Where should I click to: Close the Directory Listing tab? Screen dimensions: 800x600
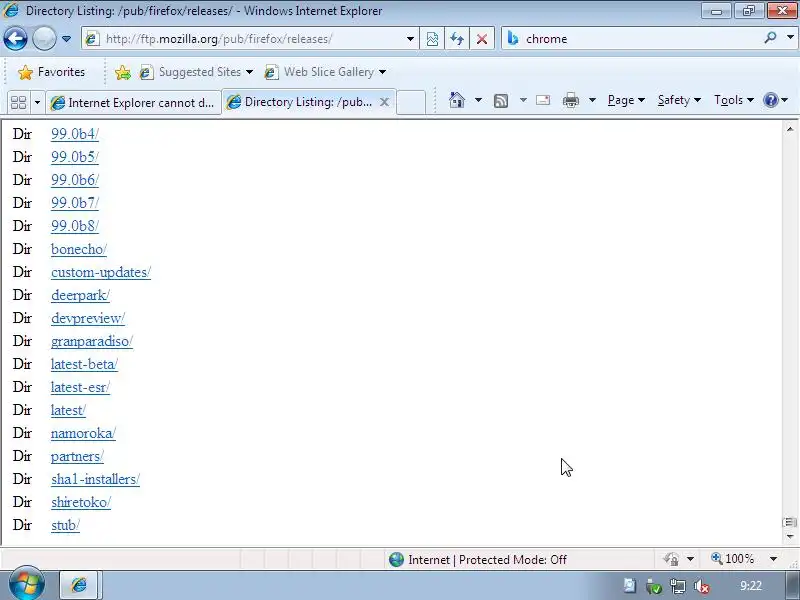point(385,102)
